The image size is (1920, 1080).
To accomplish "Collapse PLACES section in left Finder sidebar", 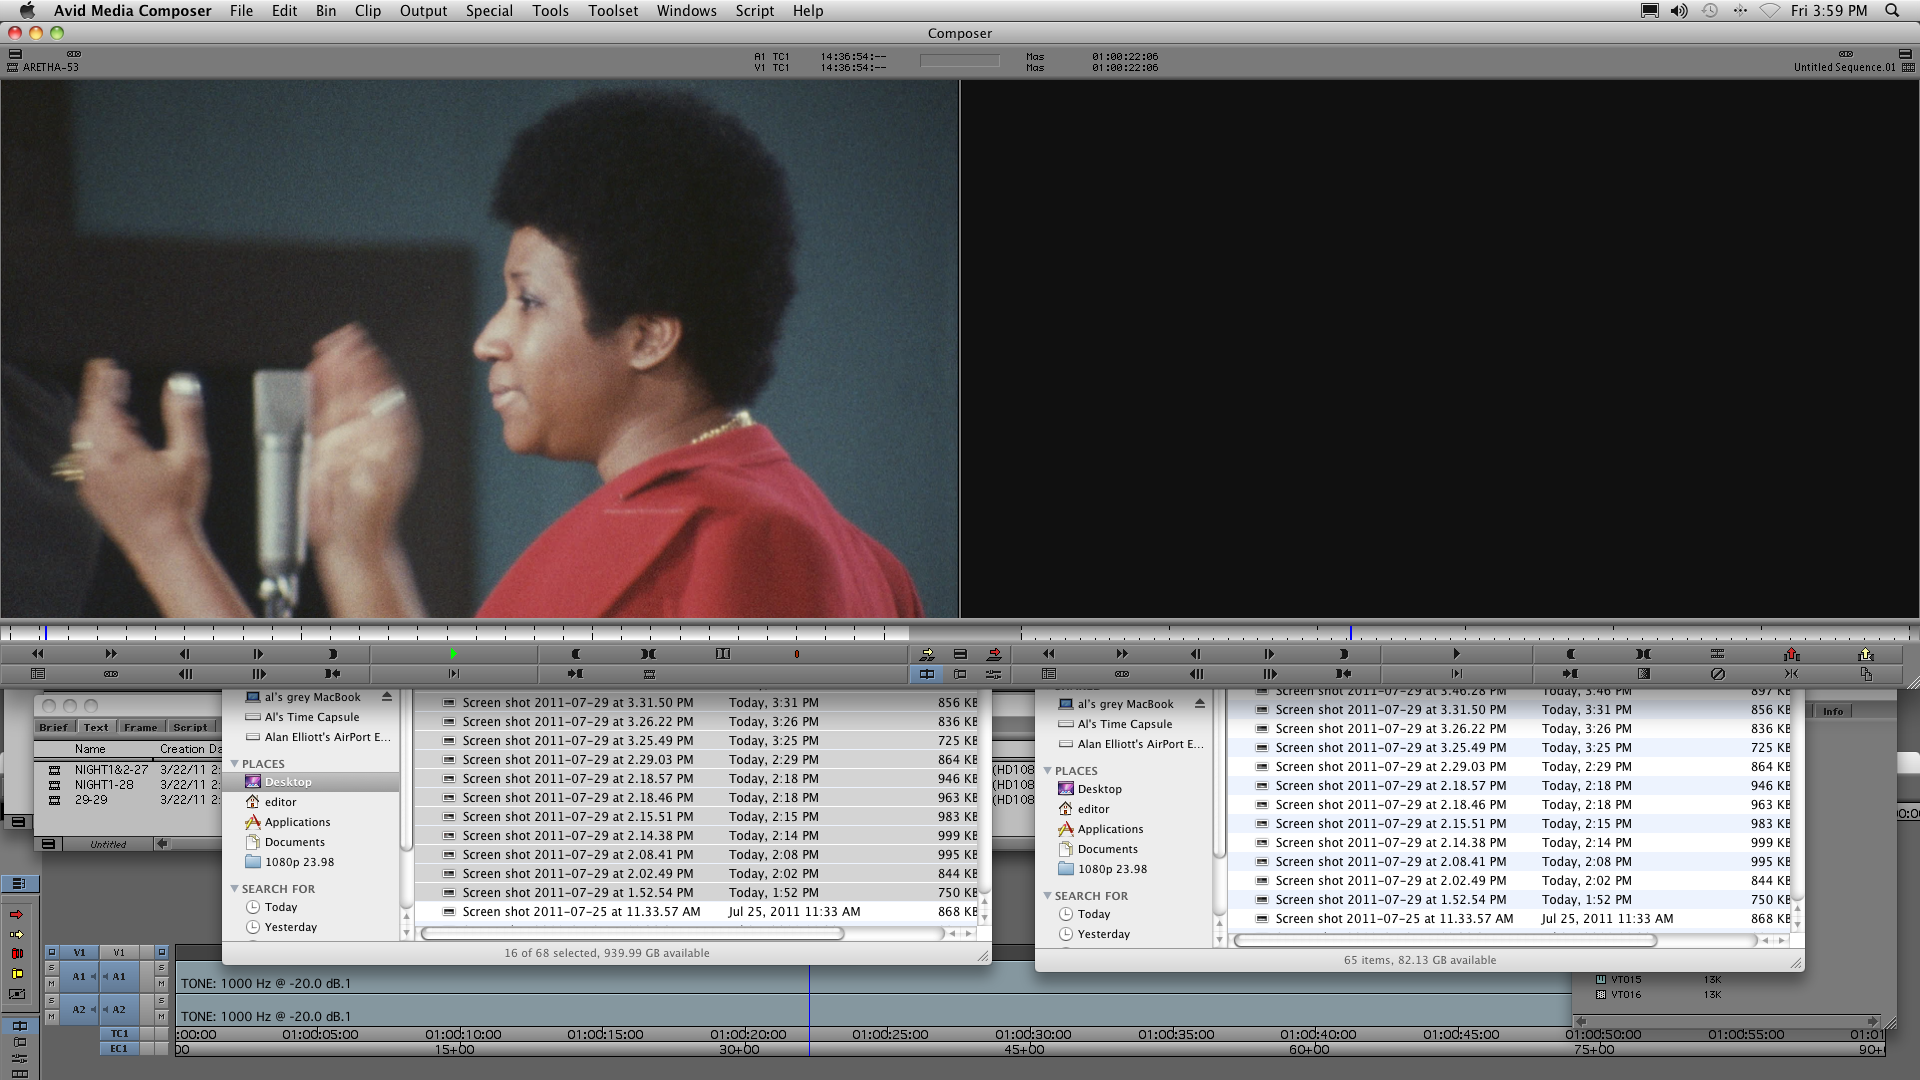I will pos(235,764).
